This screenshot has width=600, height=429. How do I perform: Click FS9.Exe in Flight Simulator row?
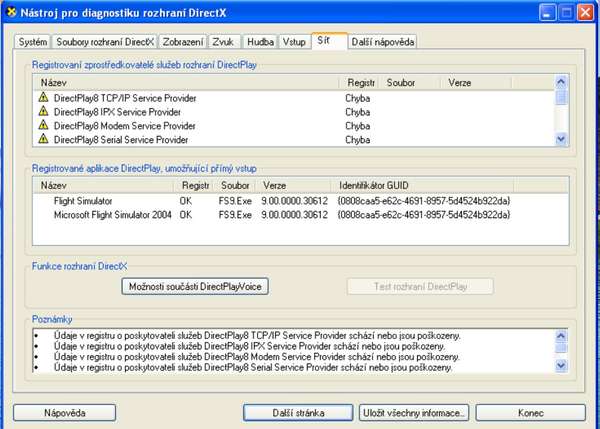(x=235, y=201)
